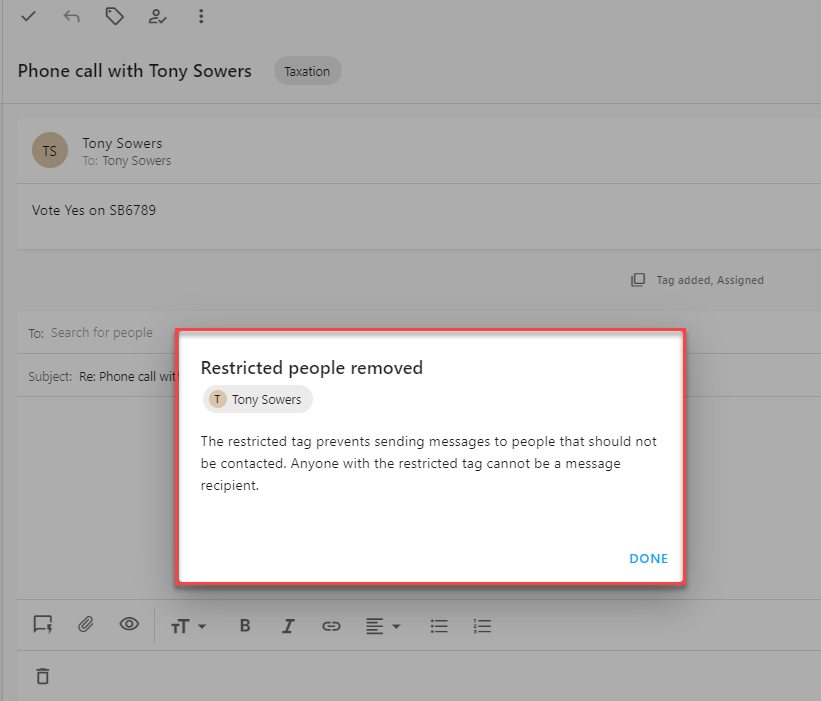Expand the text size dropdown
The height and width of the screenshot is (701, 821).
[188, 626]
